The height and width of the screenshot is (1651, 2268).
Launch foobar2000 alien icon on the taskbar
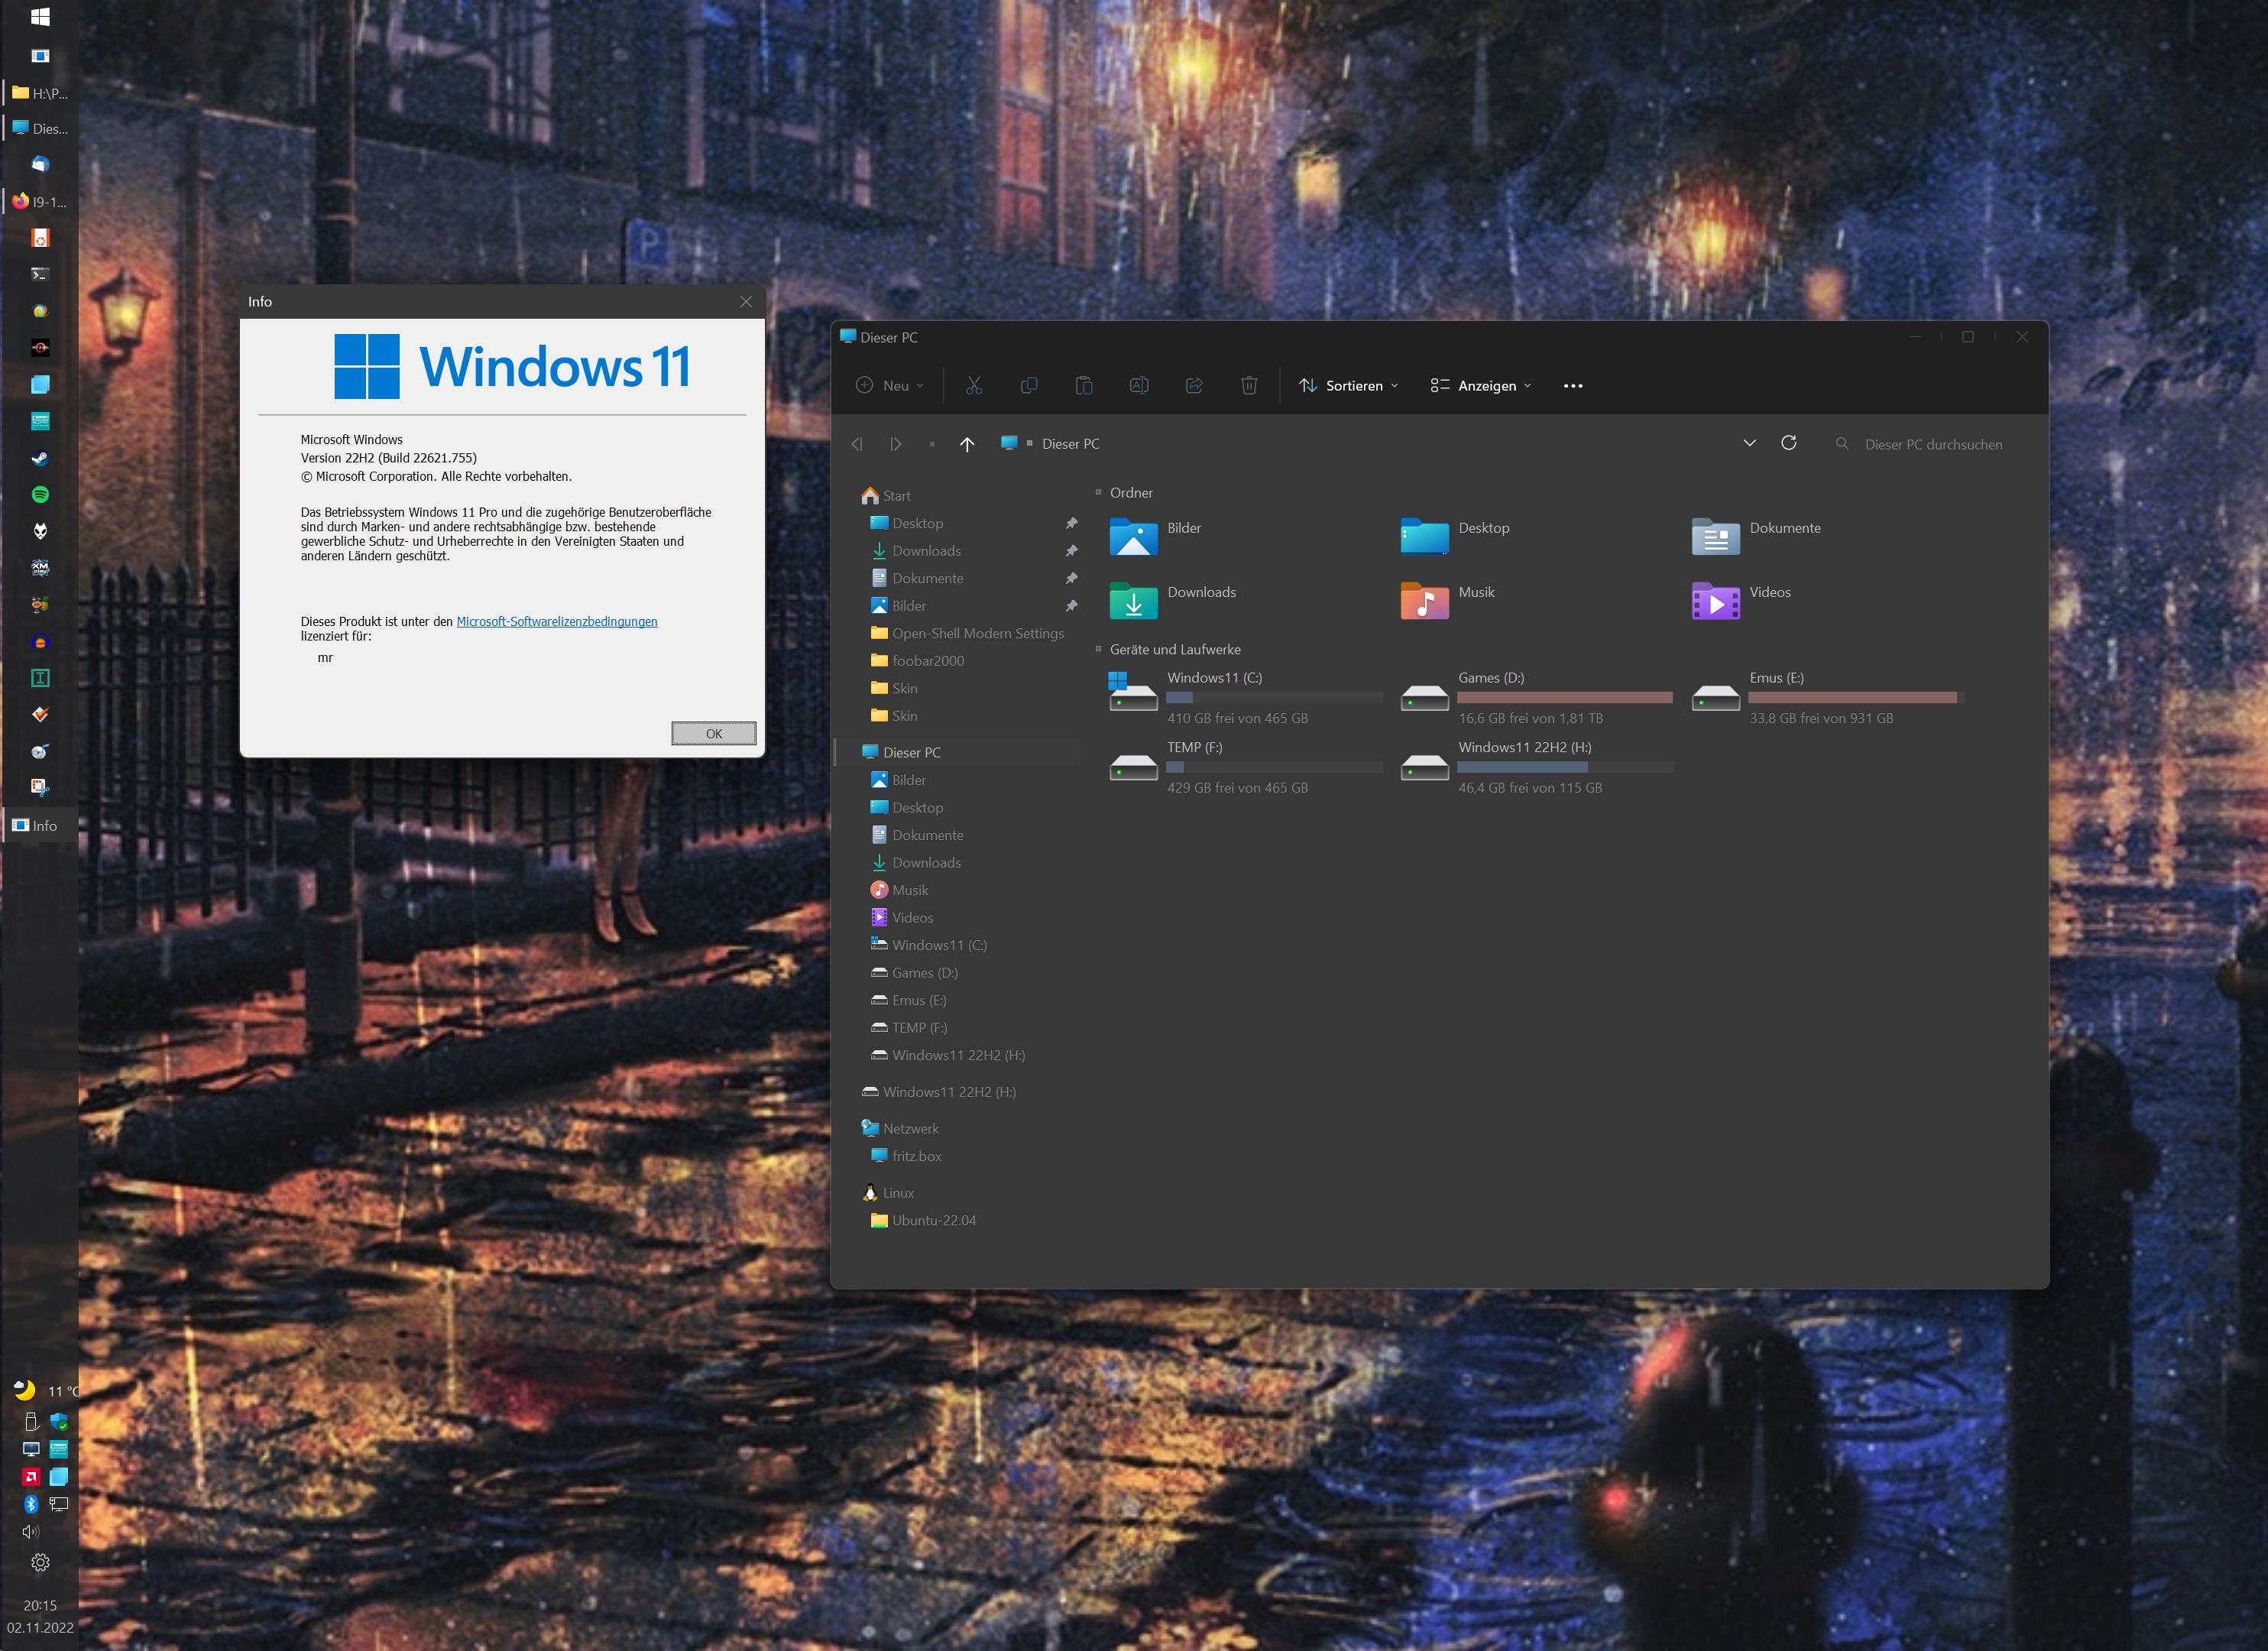click(40, 531)
